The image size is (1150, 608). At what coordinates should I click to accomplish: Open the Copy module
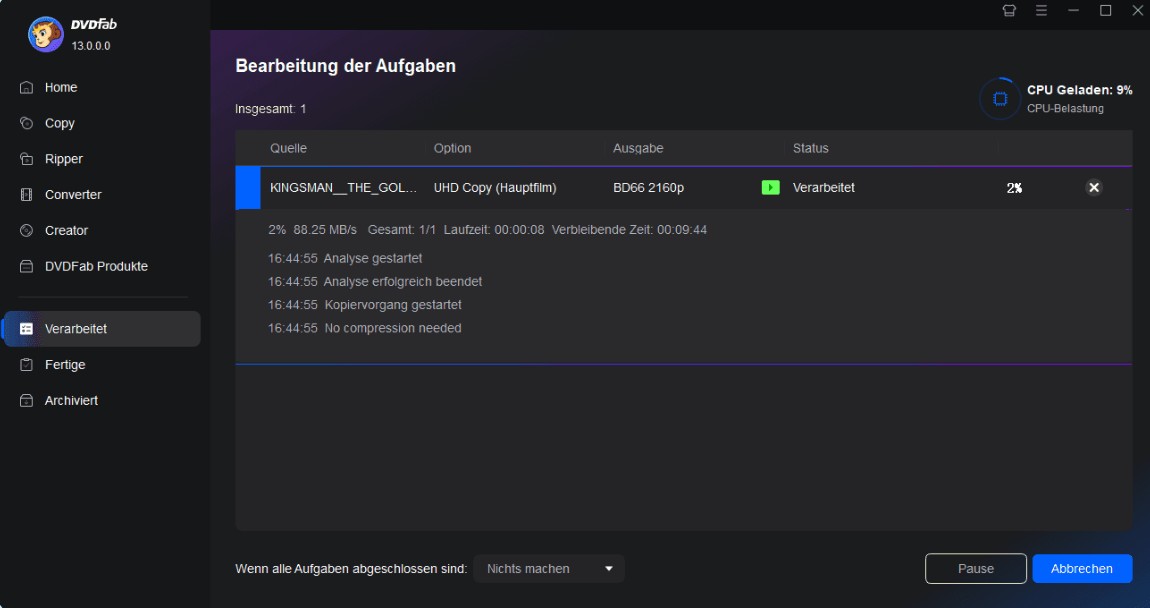pos(59,123)
